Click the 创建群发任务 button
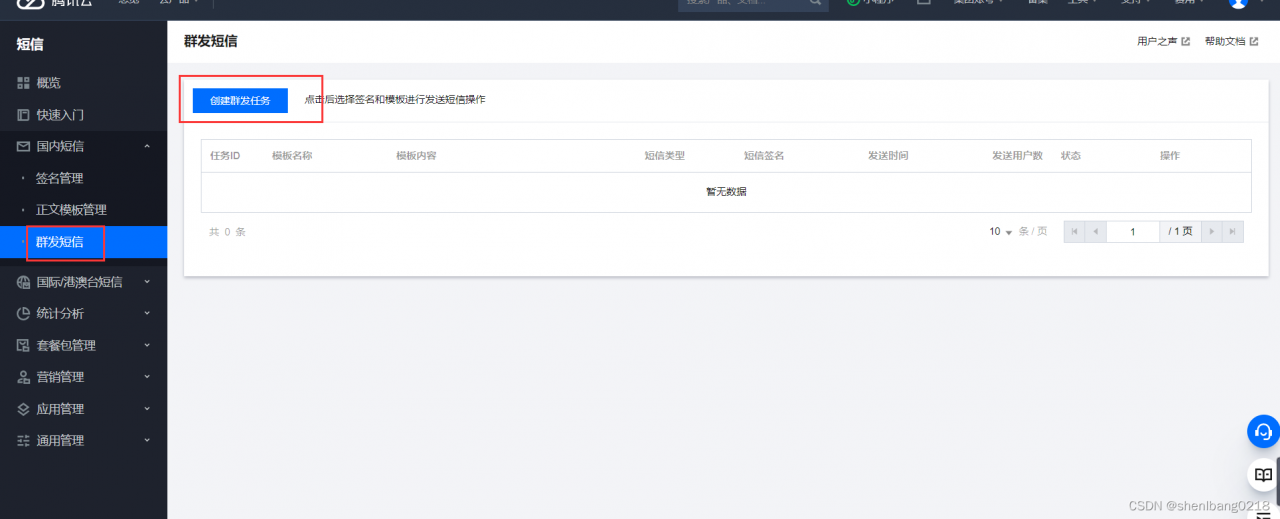 pos(240,100)
